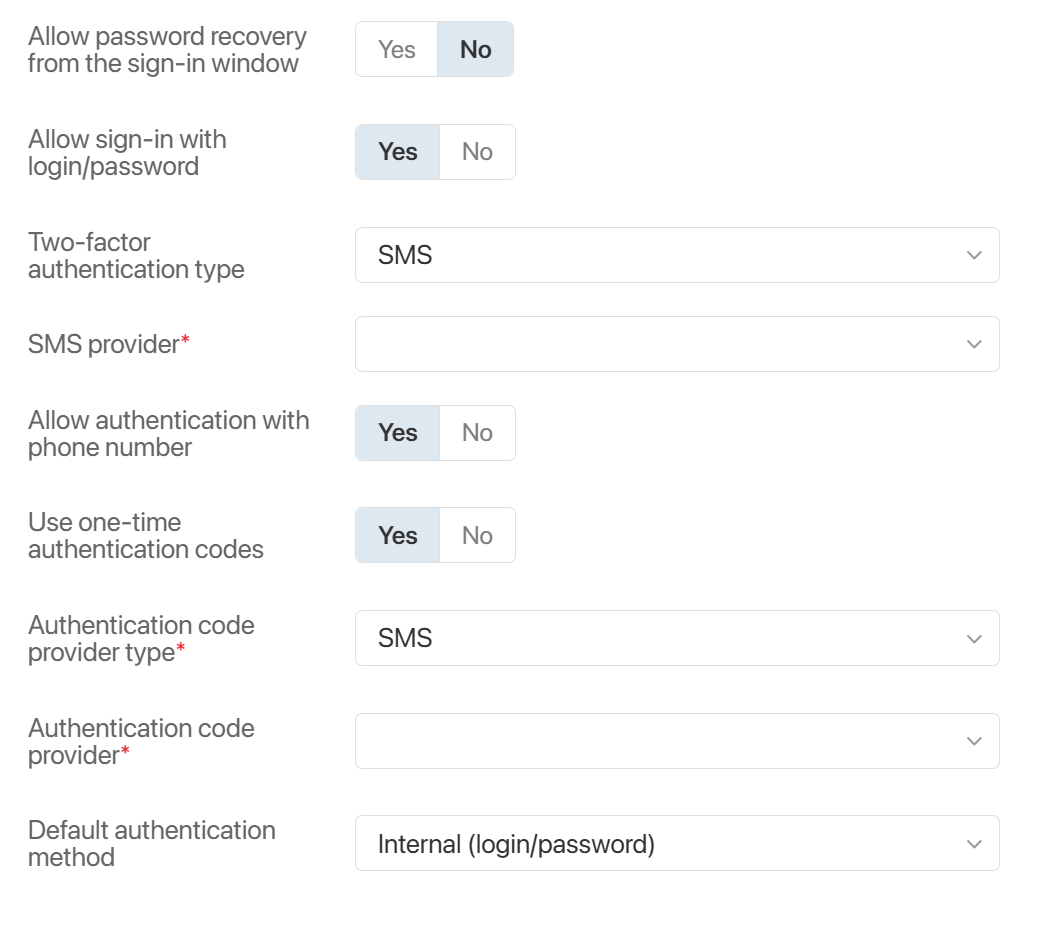Select Yes for password recovery from sign-in window
This screenshot has width=1047, height=926.
(x=397, y=50)
